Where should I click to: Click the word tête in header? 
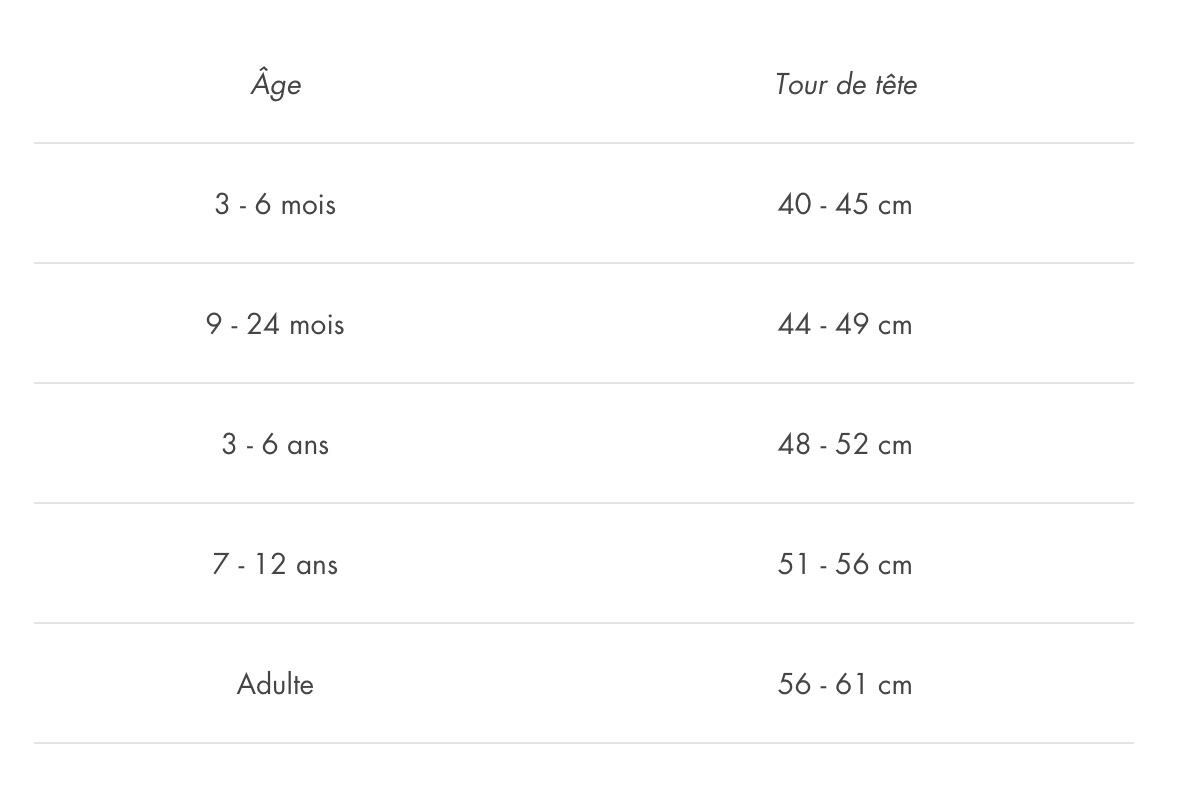pyautogui.click(x=895, y=85)
